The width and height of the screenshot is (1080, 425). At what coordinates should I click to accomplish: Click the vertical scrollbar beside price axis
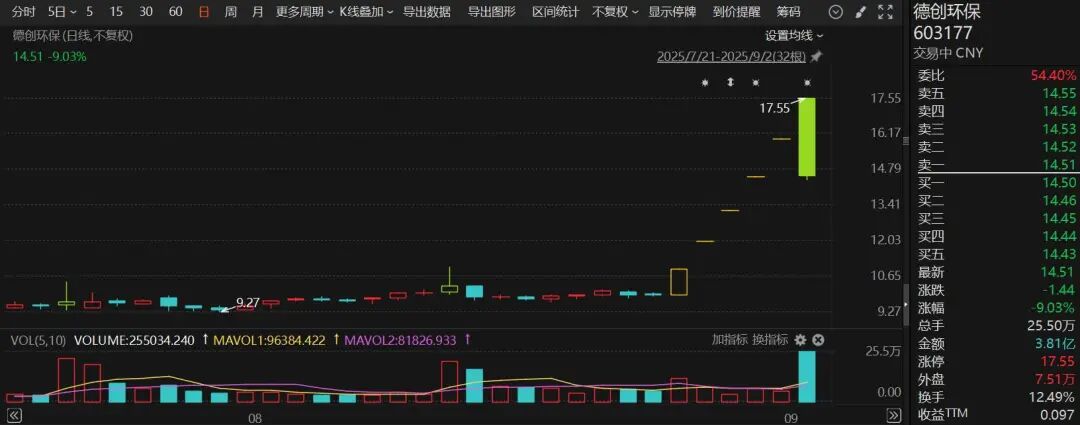pyautogui.click(x=906, y=303)
